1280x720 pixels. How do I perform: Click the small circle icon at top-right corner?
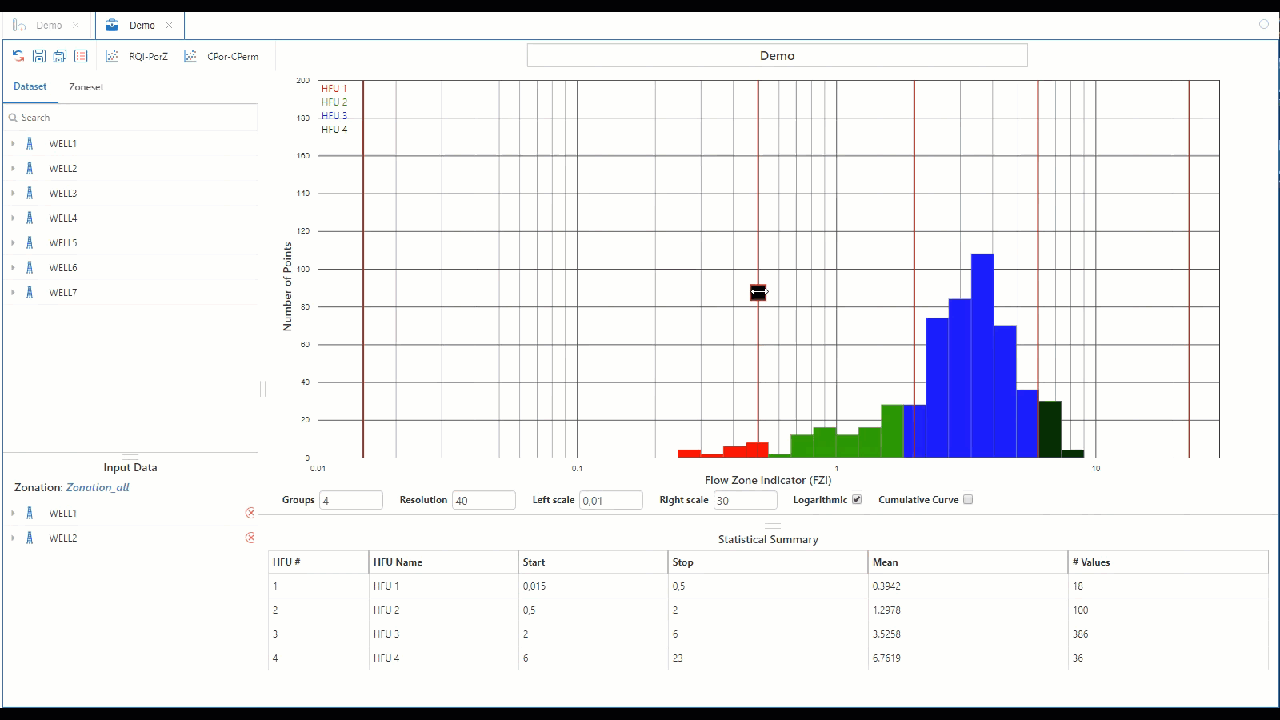(x=1264, y=24)
